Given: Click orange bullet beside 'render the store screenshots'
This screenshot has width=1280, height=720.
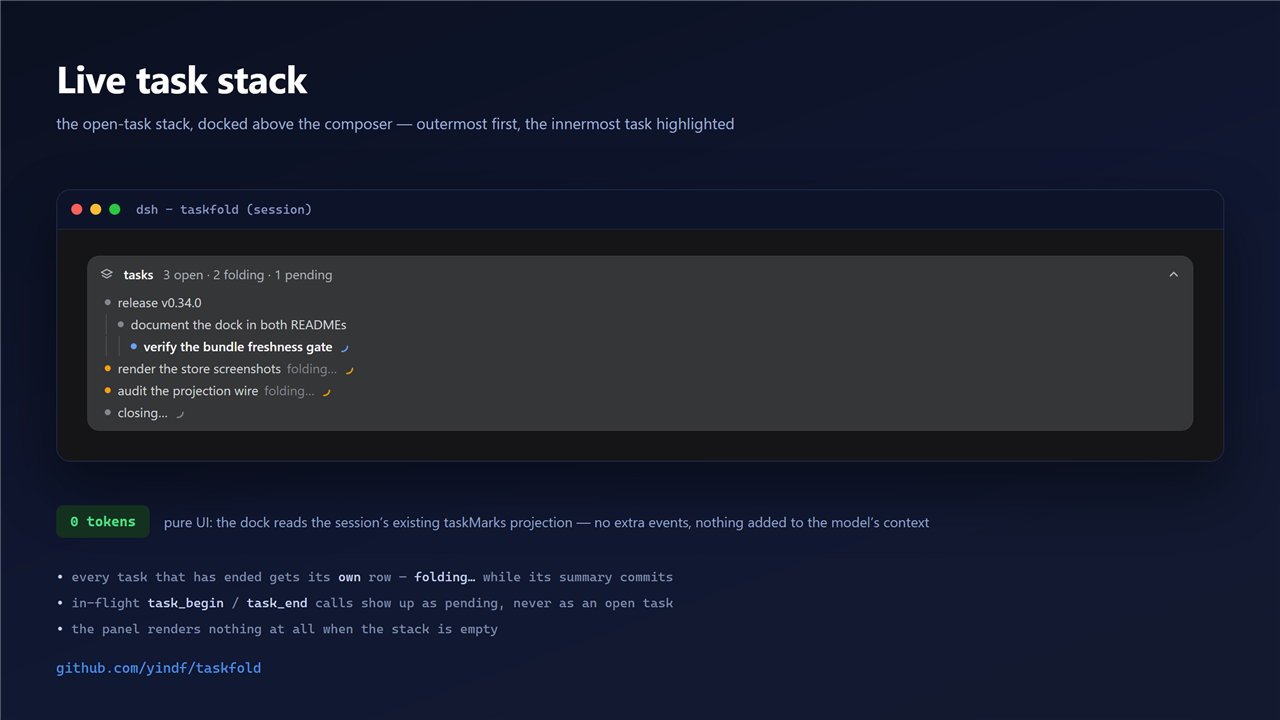Looking at the screenshot, I should click(x=108, y=369).
